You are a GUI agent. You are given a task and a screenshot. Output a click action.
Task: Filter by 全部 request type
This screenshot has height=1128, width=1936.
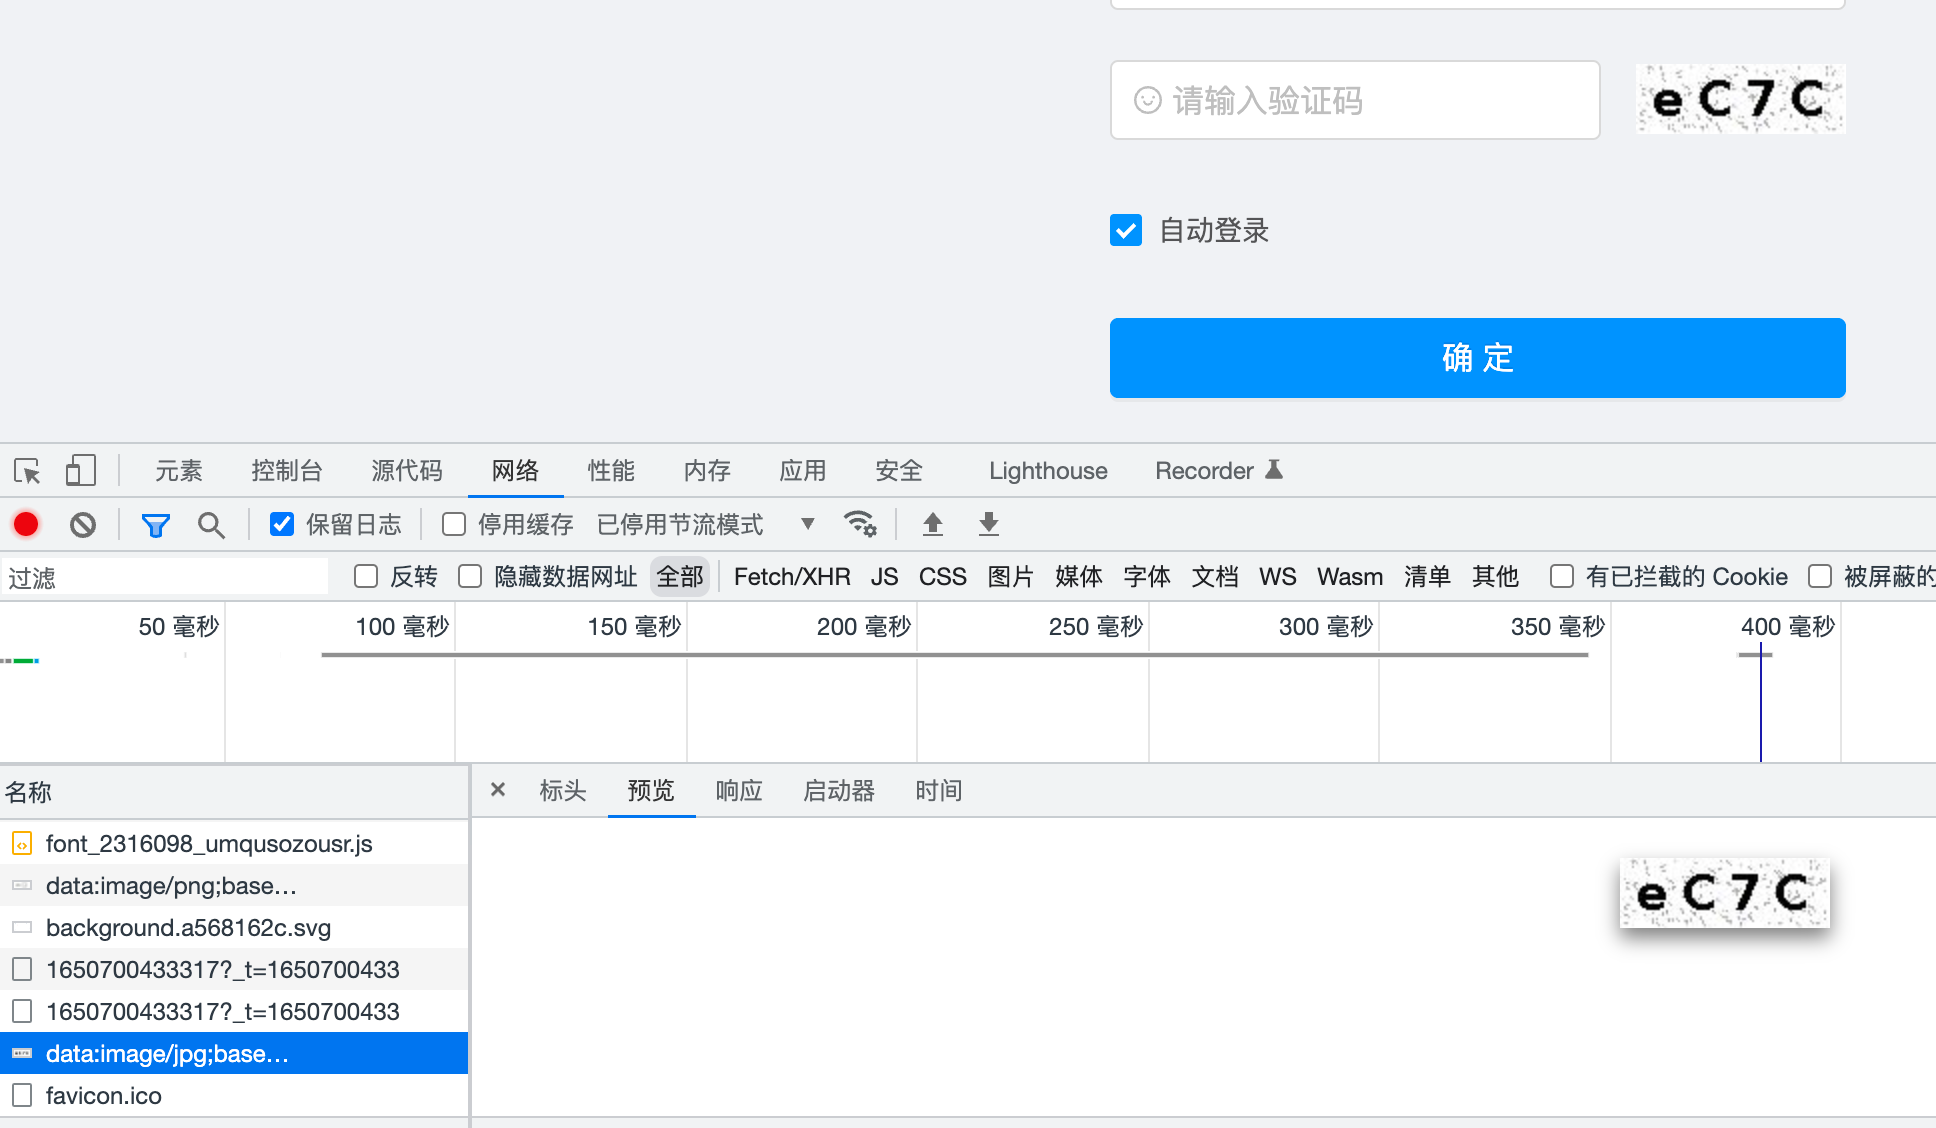[x=680, y=576]
